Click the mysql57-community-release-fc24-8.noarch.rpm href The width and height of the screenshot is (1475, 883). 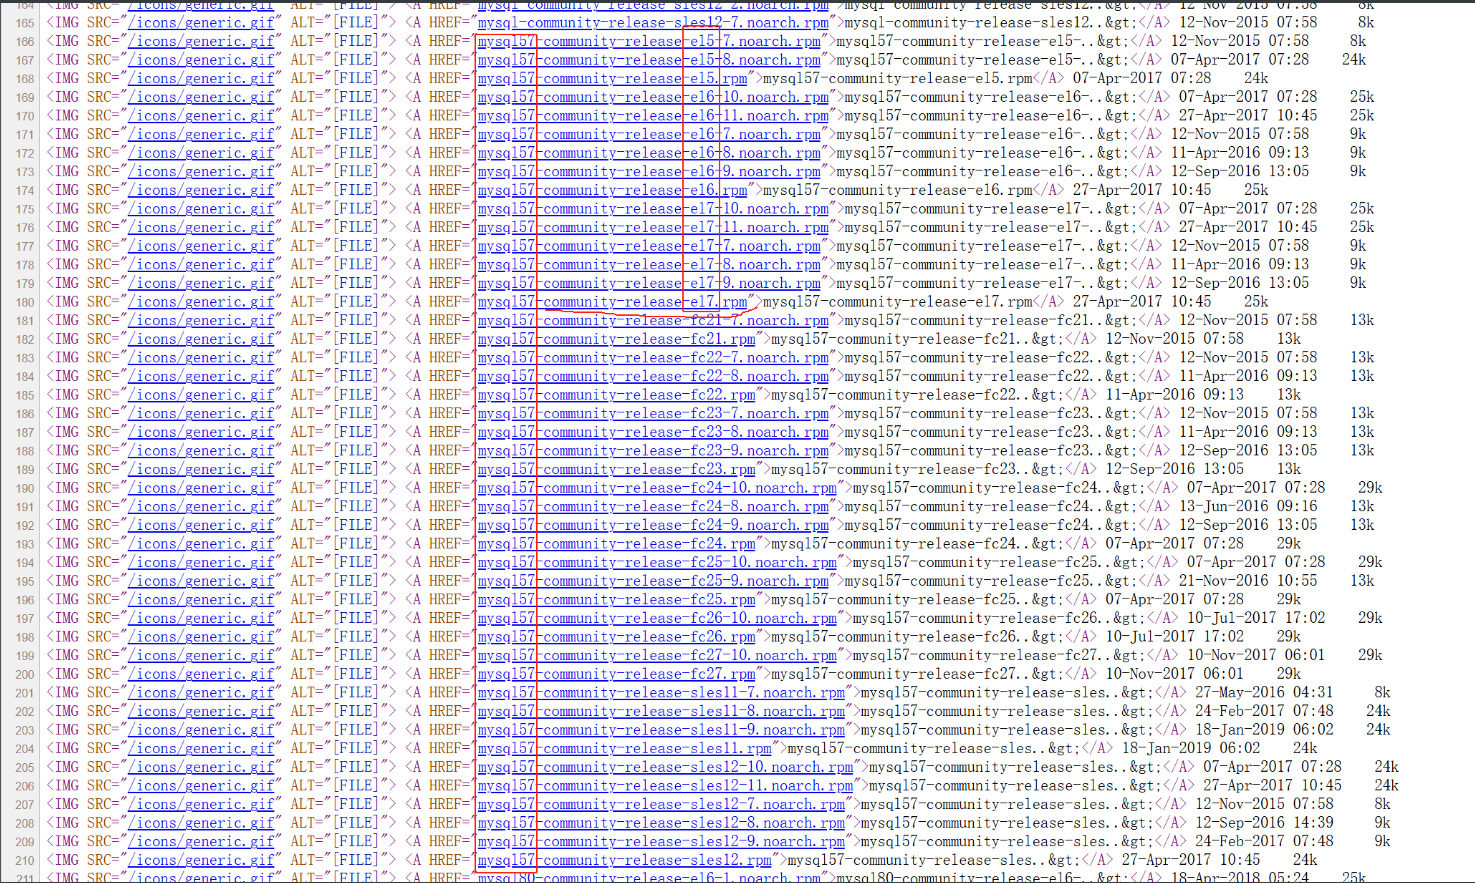(x=653, y=506)
